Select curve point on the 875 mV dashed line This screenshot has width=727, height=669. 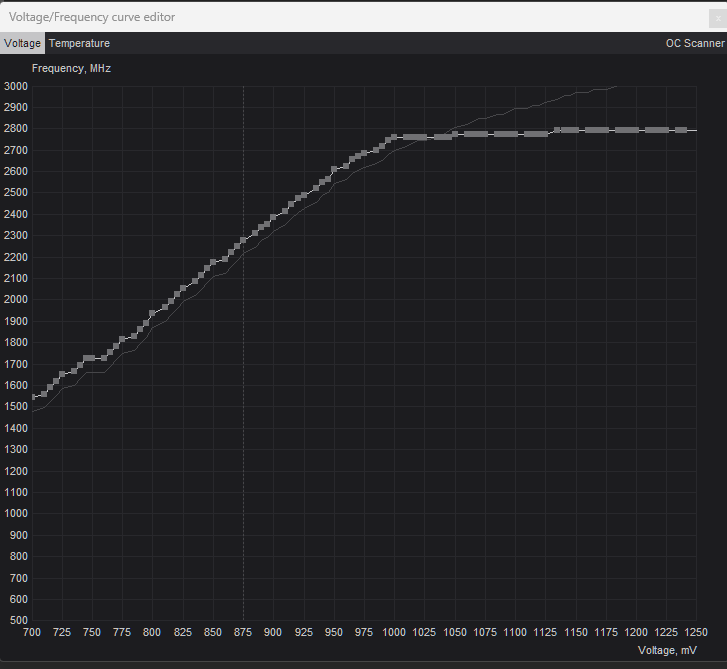pyautogui.click(x=243, y=241)
